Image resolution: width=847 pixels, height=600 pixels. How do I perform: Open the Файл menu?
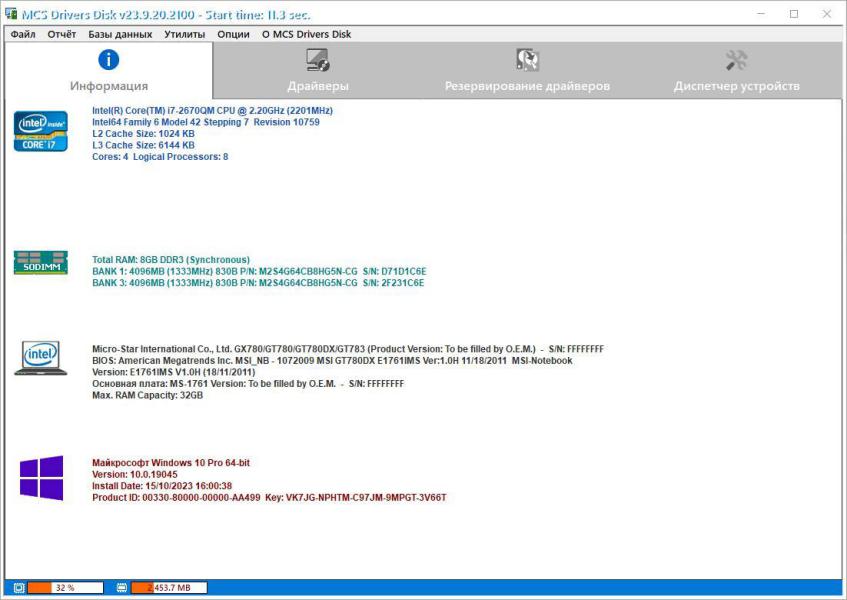coord(23,35)
